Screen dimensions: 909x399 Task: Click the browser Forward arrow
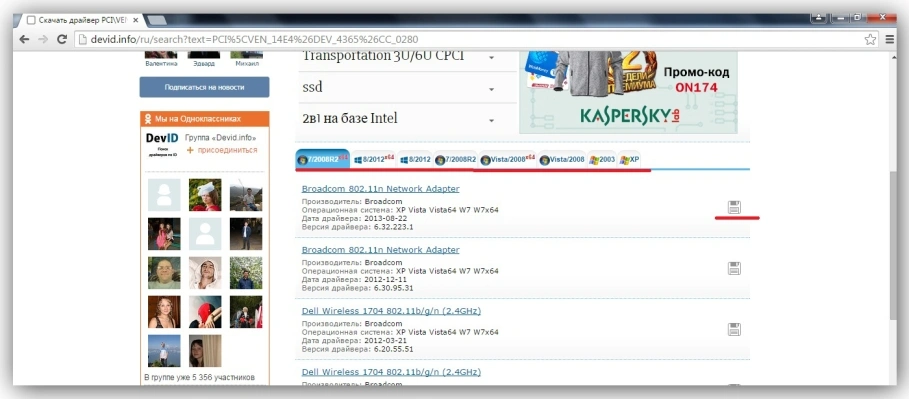pos(42,39)
